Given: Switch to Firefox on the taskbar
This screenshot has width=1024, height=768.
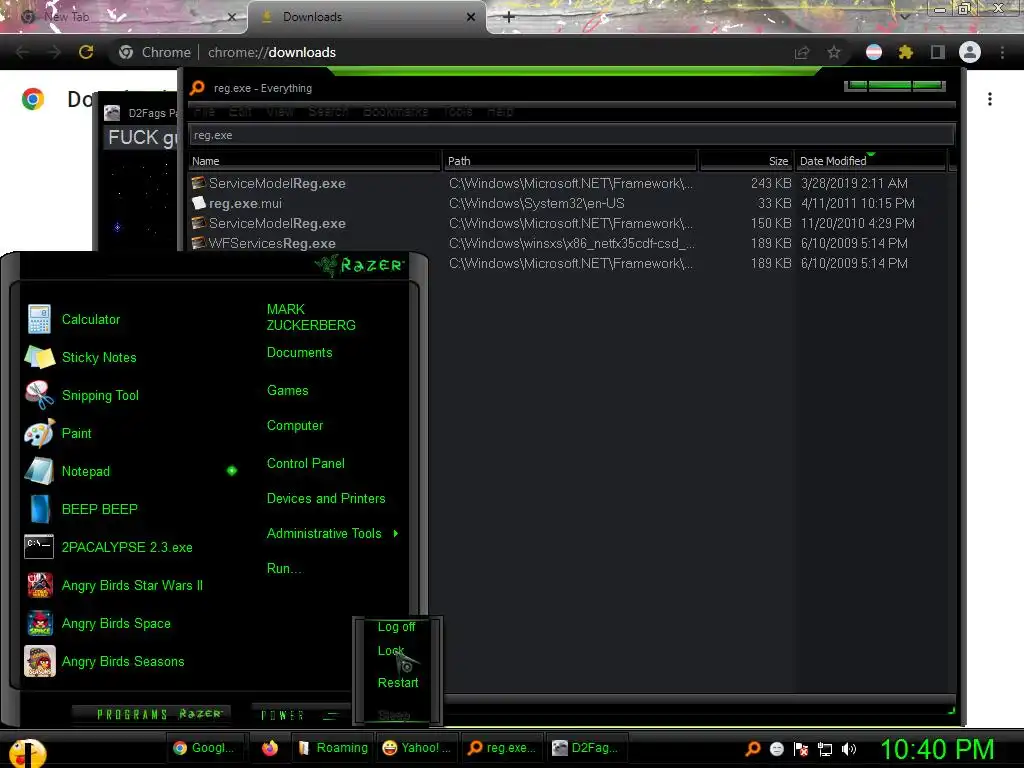Looking at the screenshot, I should 270,748.
